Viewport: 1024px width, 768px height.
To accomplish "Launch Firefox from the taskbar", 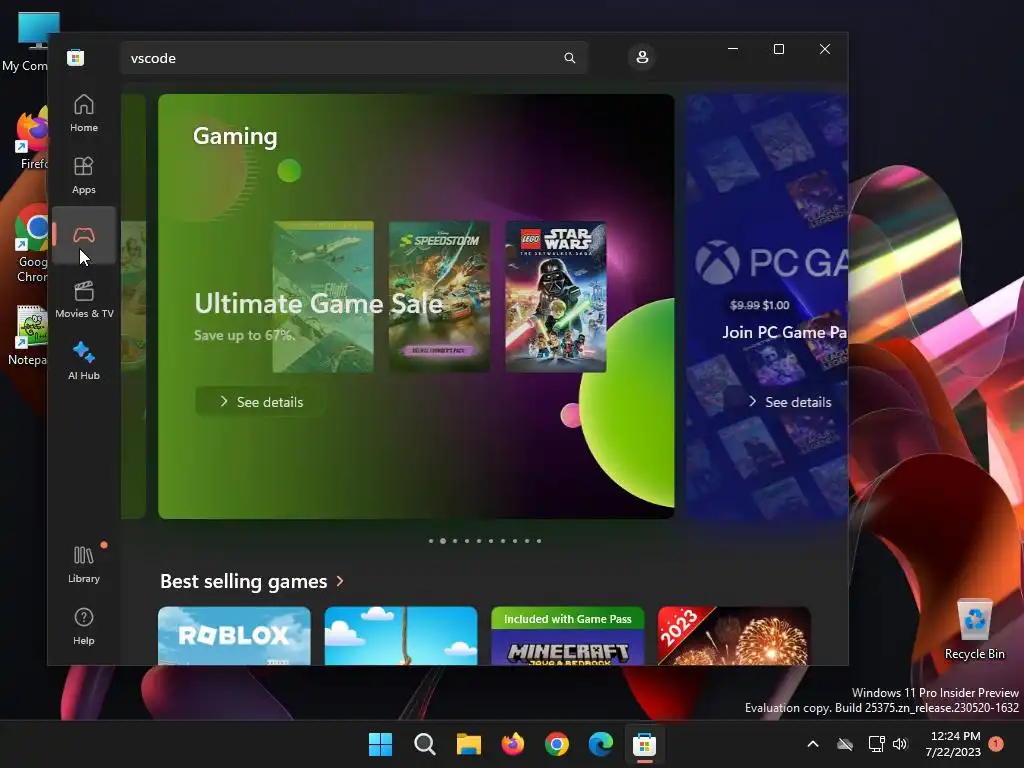I will point(513,744).
